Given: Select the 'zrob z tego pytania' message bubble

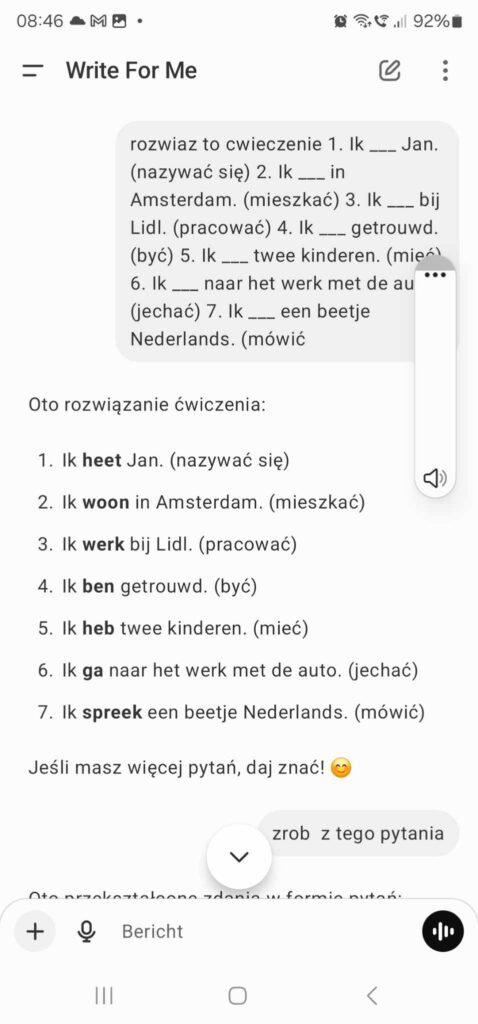Looking at the screenshot, I should coord(358,833).
